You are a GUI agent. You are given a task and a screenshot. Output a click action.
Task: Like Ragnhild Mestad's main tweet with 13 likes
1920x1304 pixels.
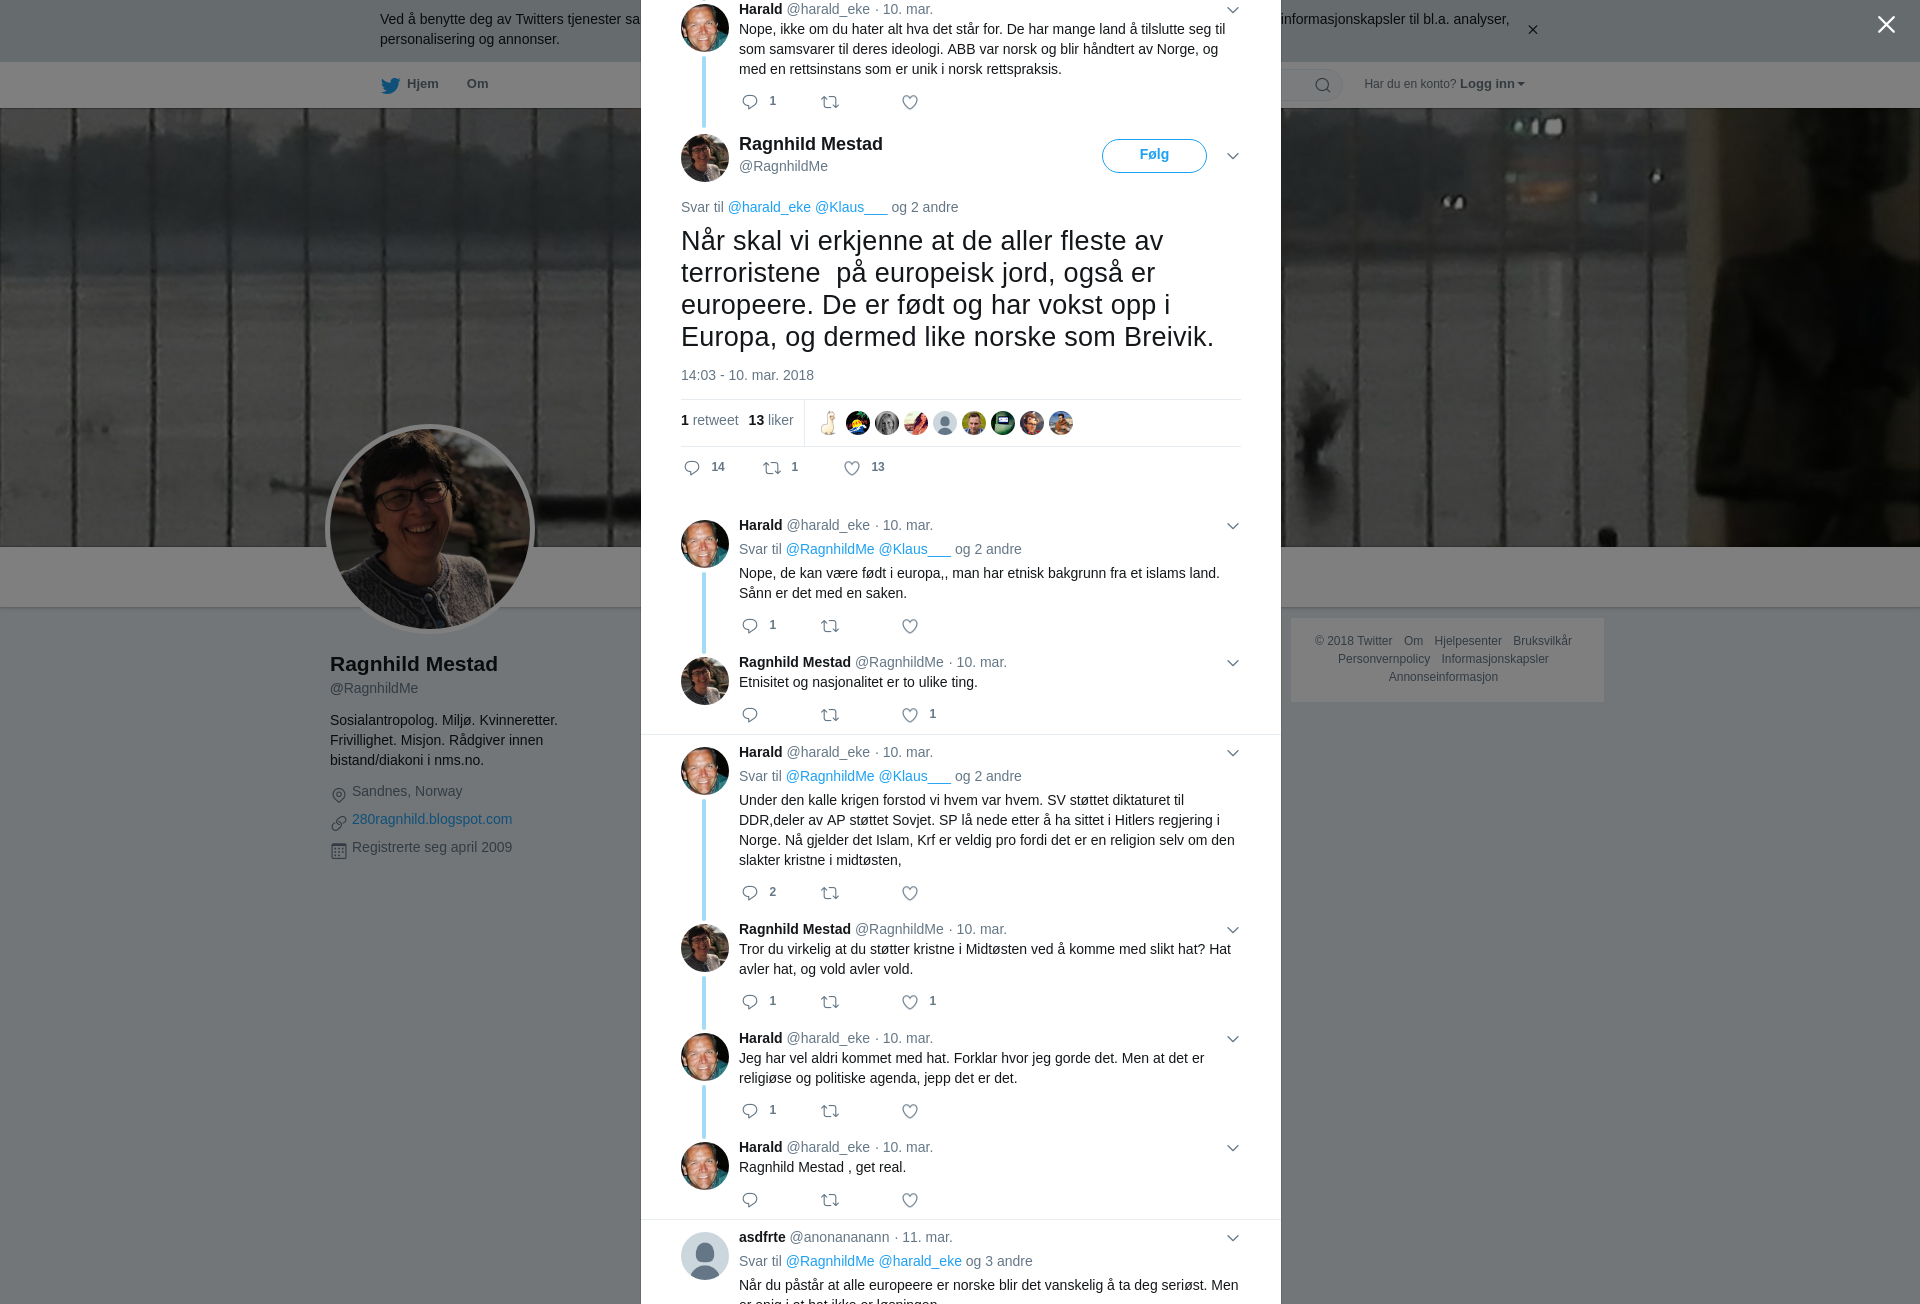[852, 468]
